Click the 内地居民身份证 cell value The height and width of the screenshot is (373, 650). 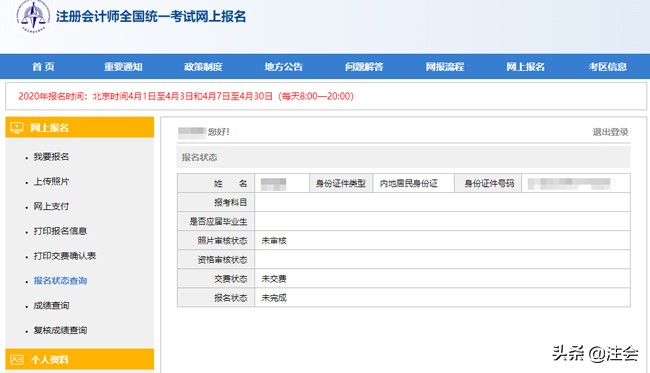[x=409, y=184]
